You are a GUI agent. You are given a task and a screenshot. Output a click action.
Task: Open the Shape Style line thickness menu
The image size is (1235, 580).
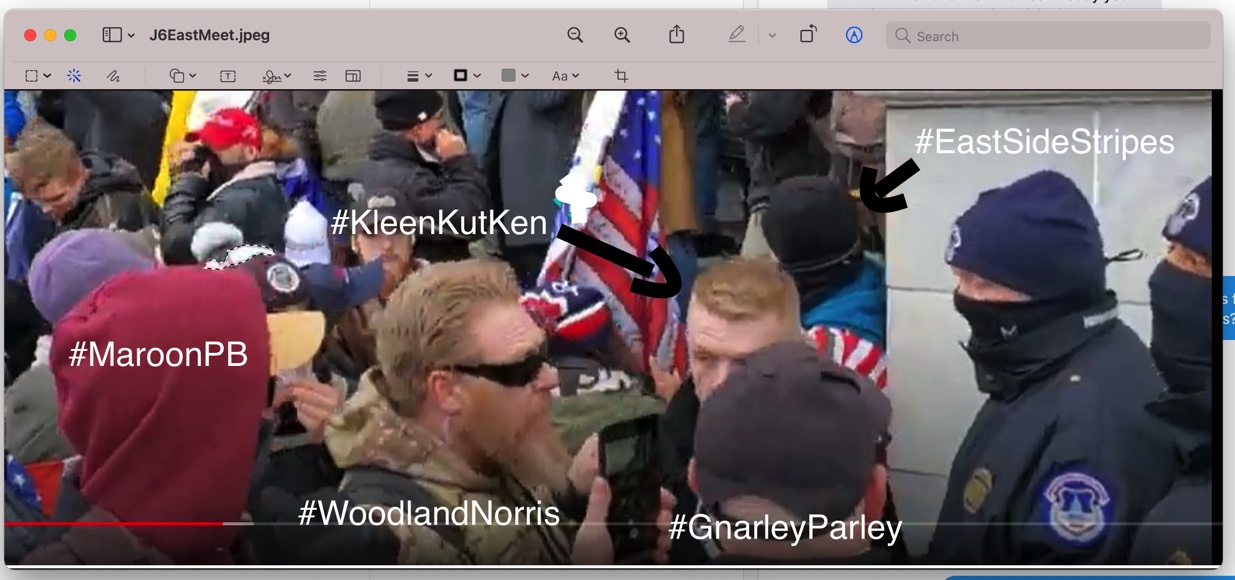[412, 76]
